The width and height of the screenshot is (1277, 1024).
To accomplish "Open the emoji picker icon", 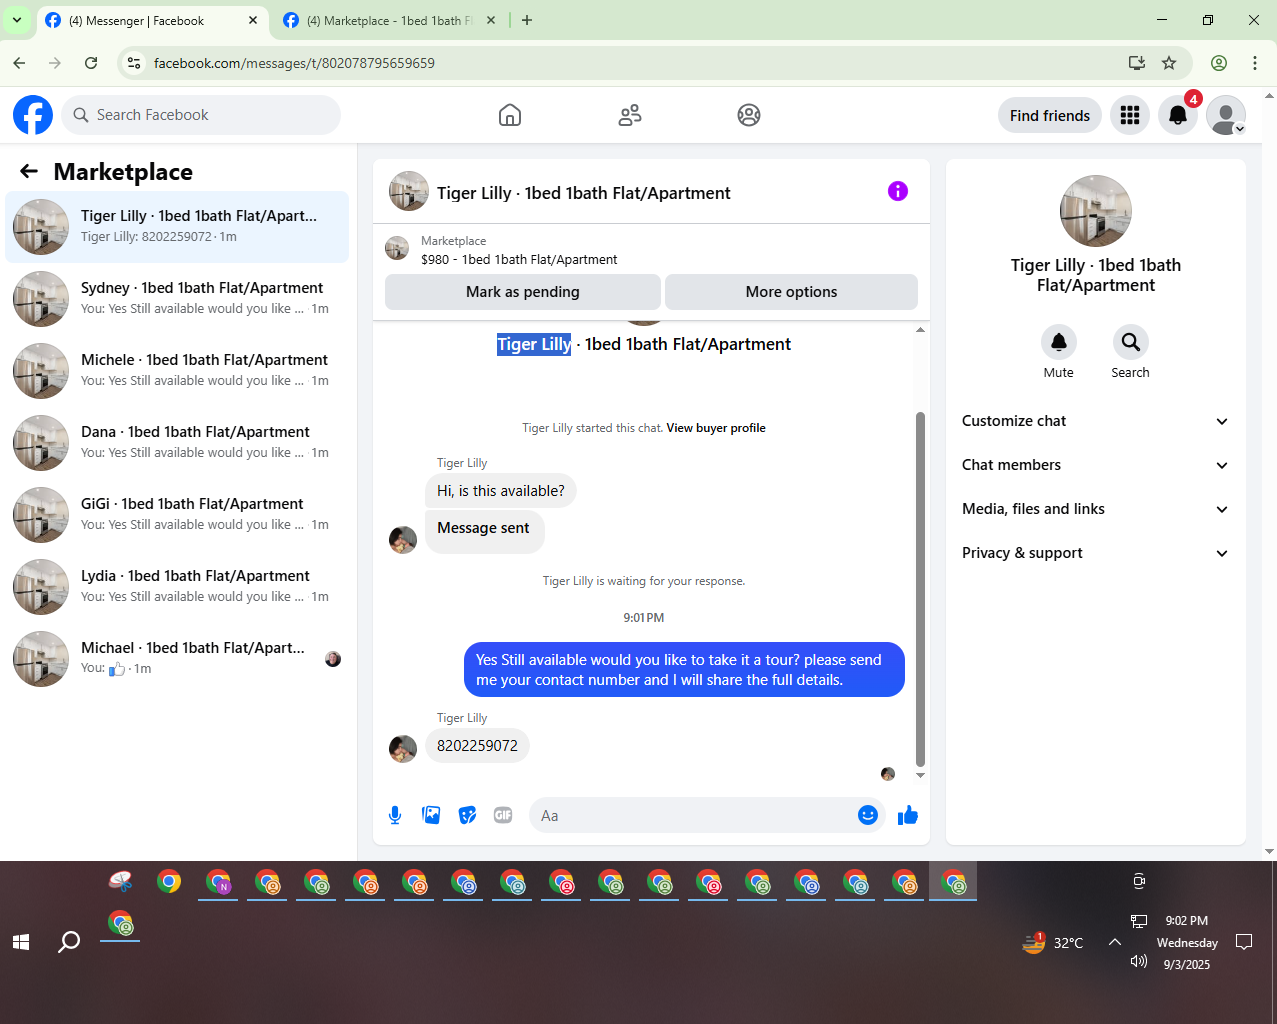I will coord(868,815).
